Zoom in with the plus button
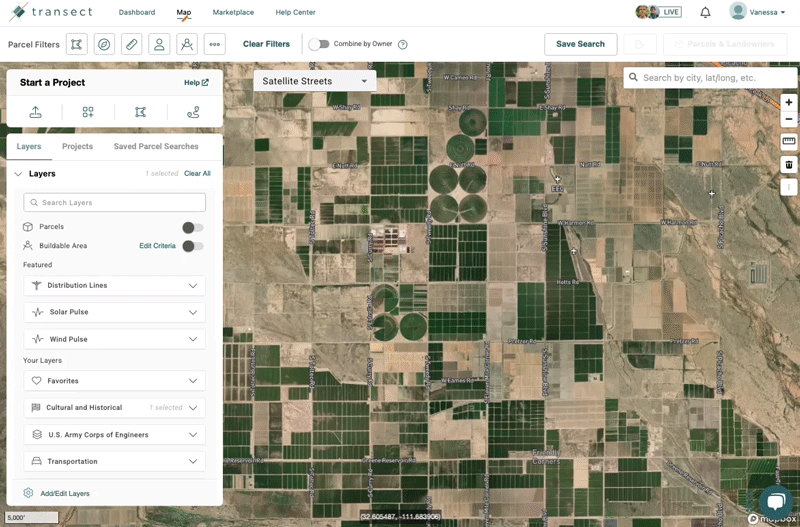The height and width of the screenshot is (527, 800). click(788, 102)
